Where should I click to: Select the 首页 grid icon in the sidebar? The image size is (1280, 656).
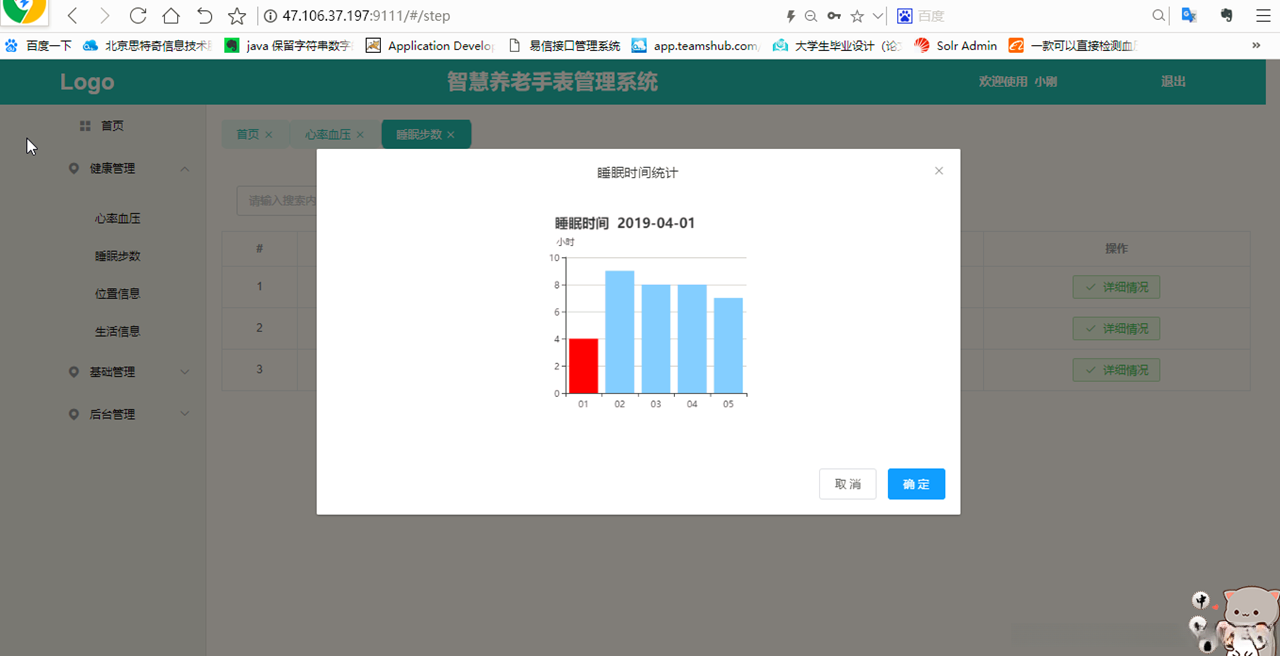85,125
